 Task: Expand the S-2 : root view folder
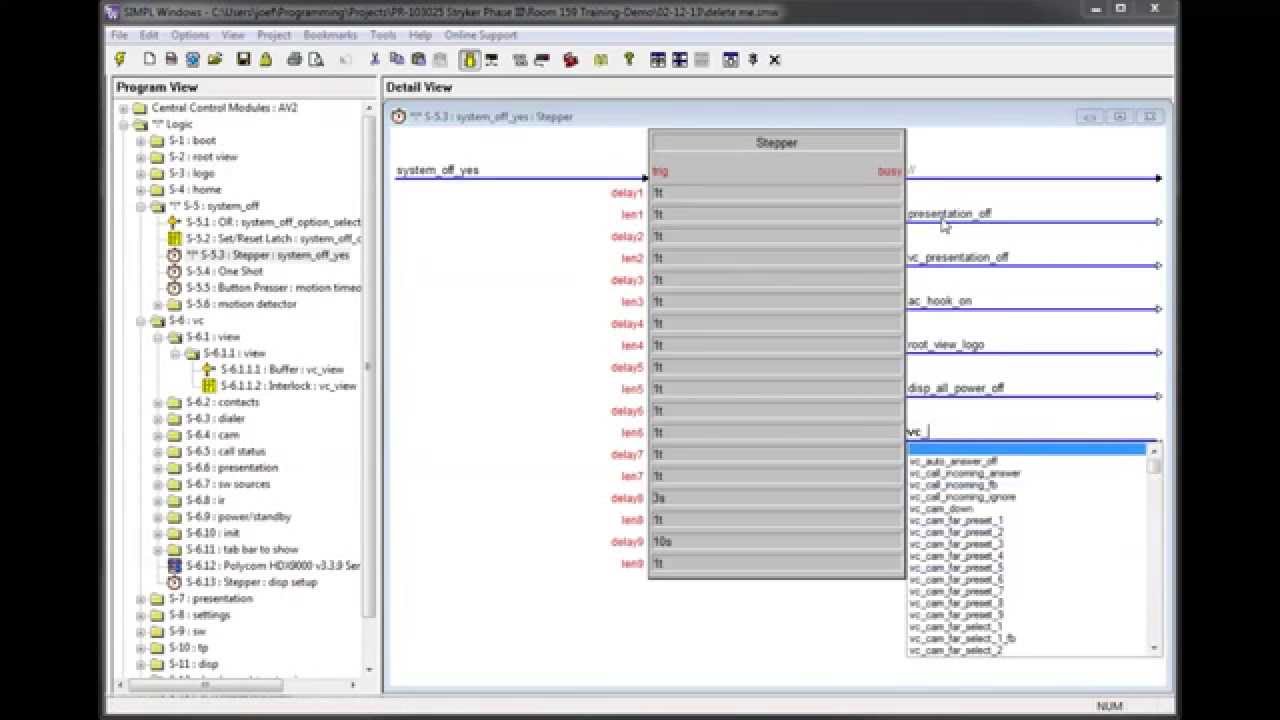coord(141,157)
